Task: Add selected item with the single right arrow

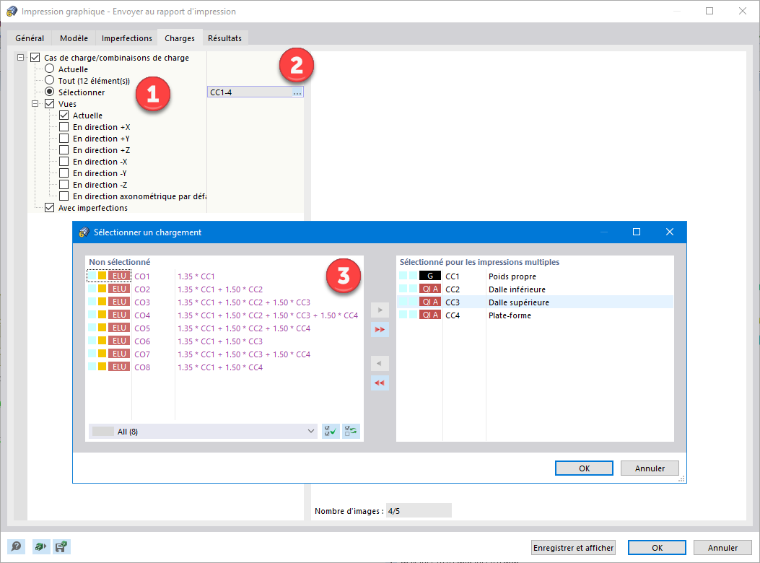Action: pyautogui.click(x=380, y=310)
